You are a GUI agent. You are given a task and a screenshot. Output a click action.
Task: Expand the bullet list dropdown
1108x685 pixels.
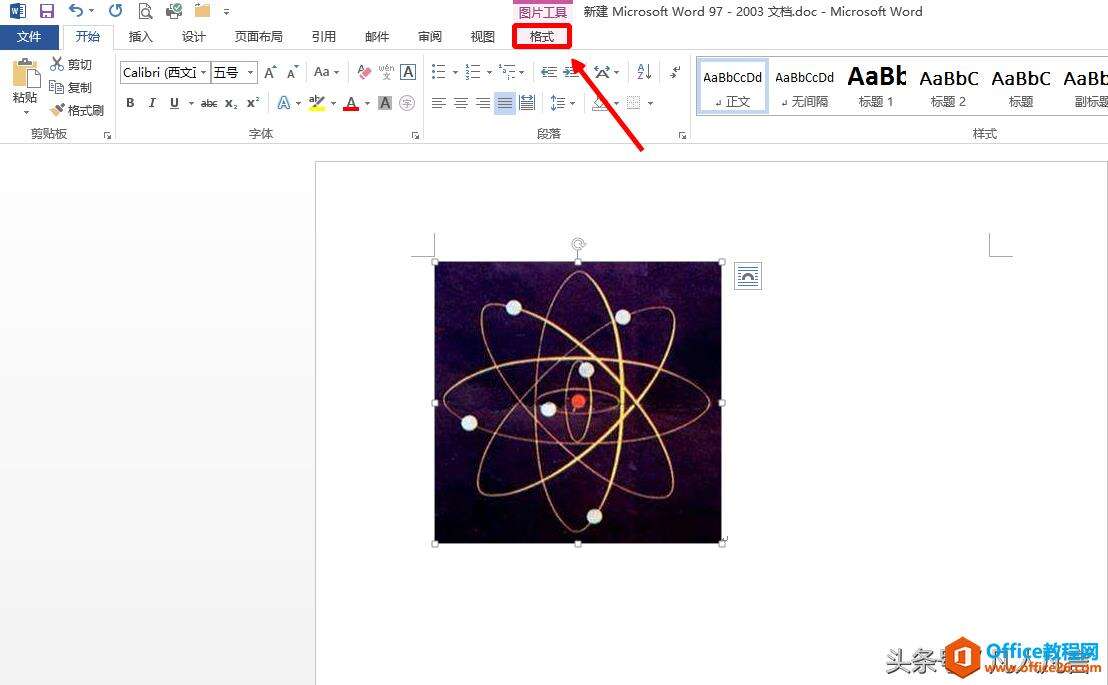[455, 72]
